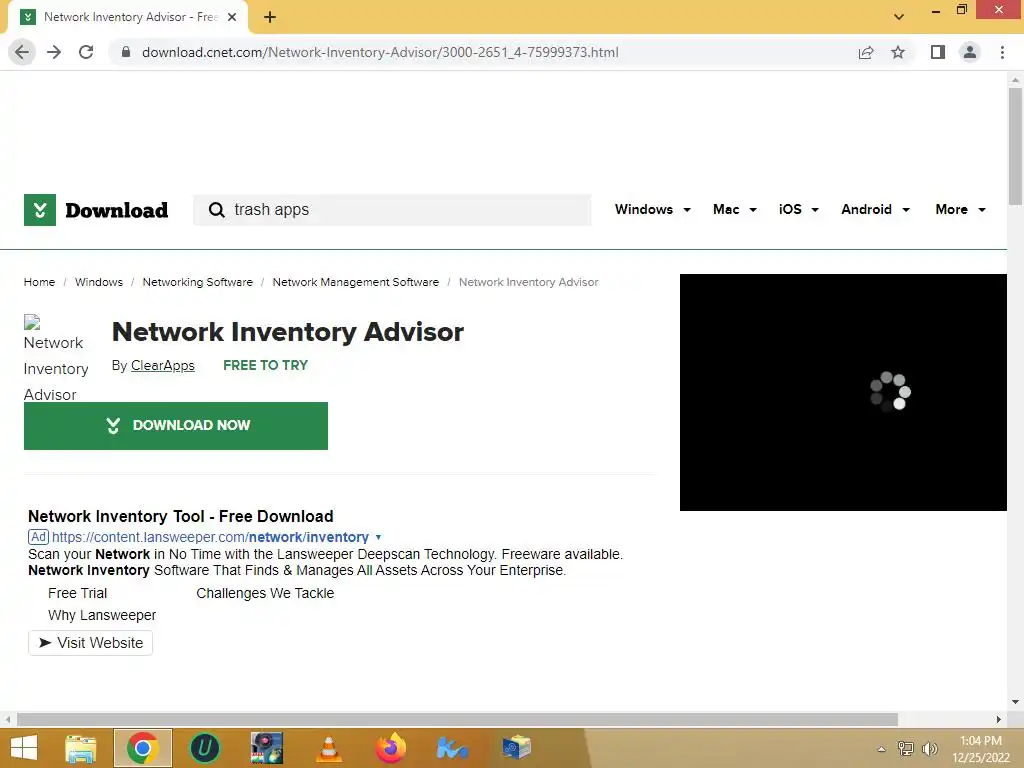Open Networking Software breadcrumb
The width and height of the screenshot is (1024, 768).
point(197,282)
